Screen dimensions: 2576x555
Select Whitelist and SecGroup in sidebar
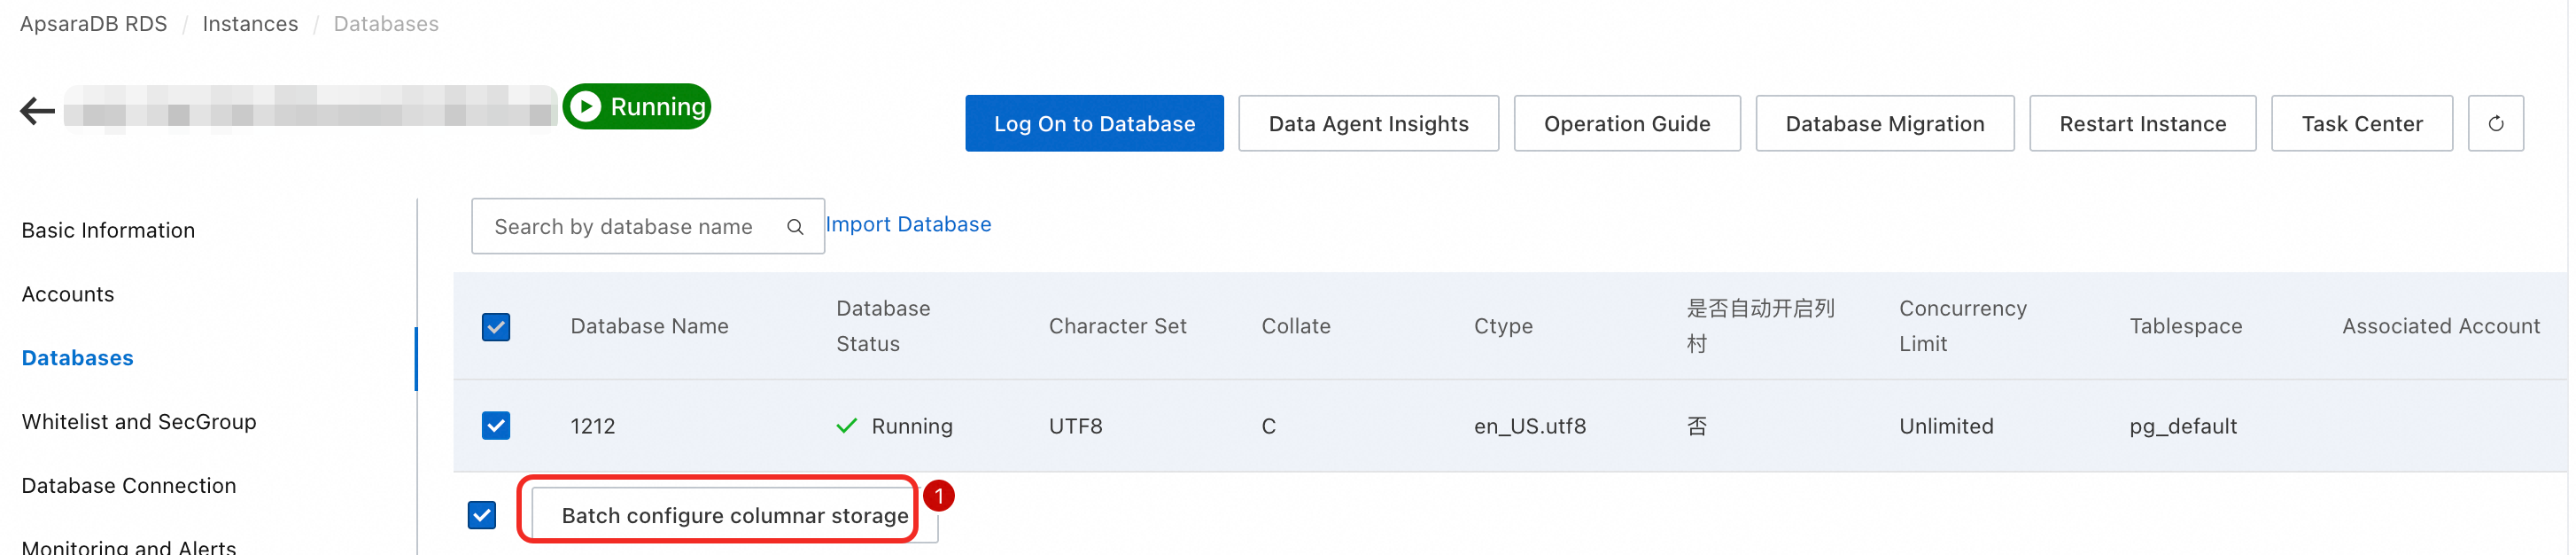coord(139,422)
